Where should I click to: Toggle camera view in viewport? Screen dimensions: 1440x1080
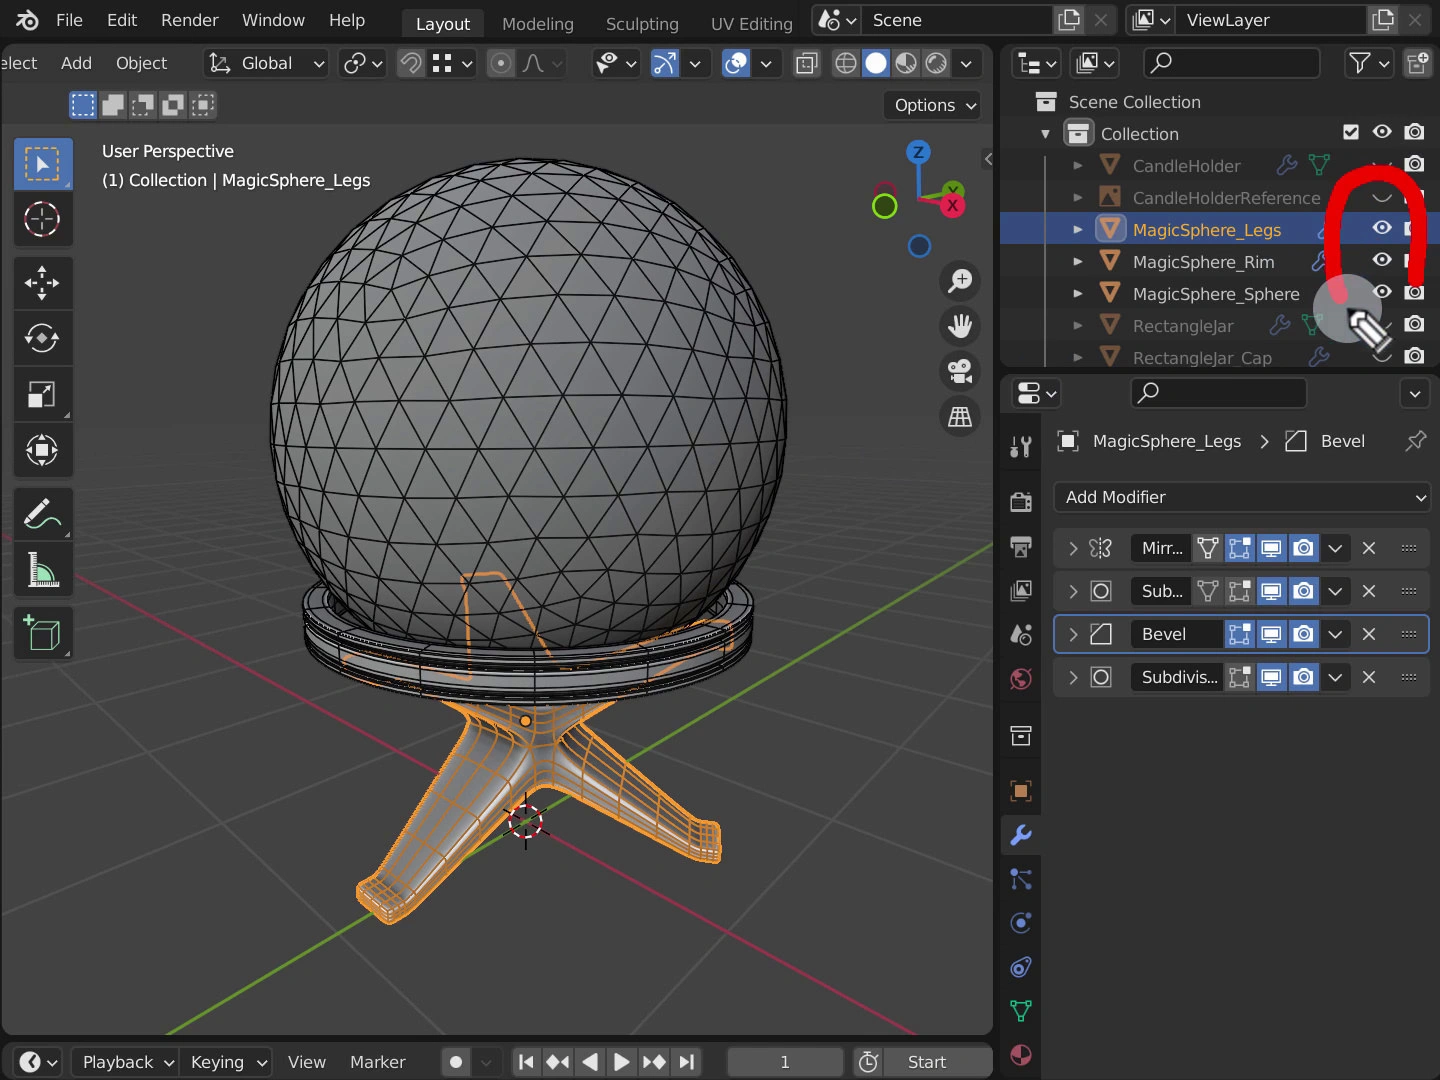[x=960, y=371]
